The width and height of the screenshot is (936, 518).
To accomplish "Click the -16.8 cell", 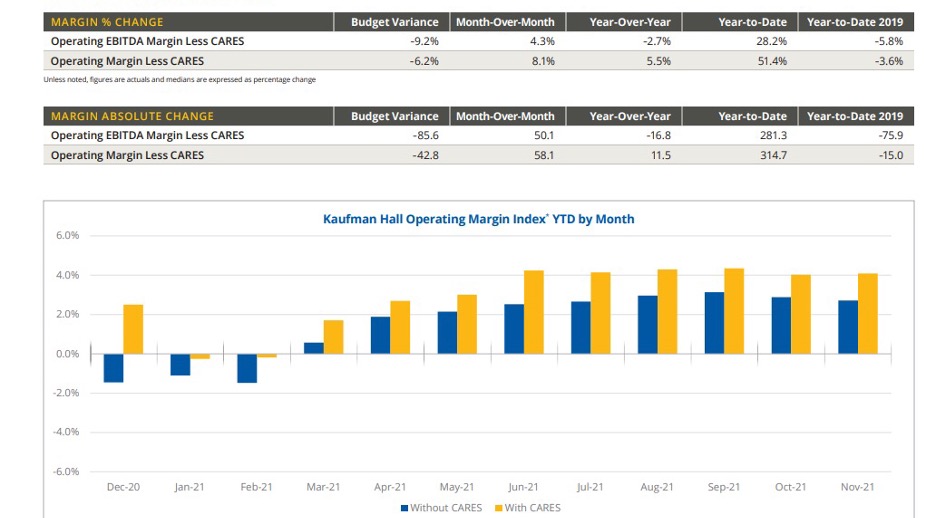I will click(x=658, y=135).
